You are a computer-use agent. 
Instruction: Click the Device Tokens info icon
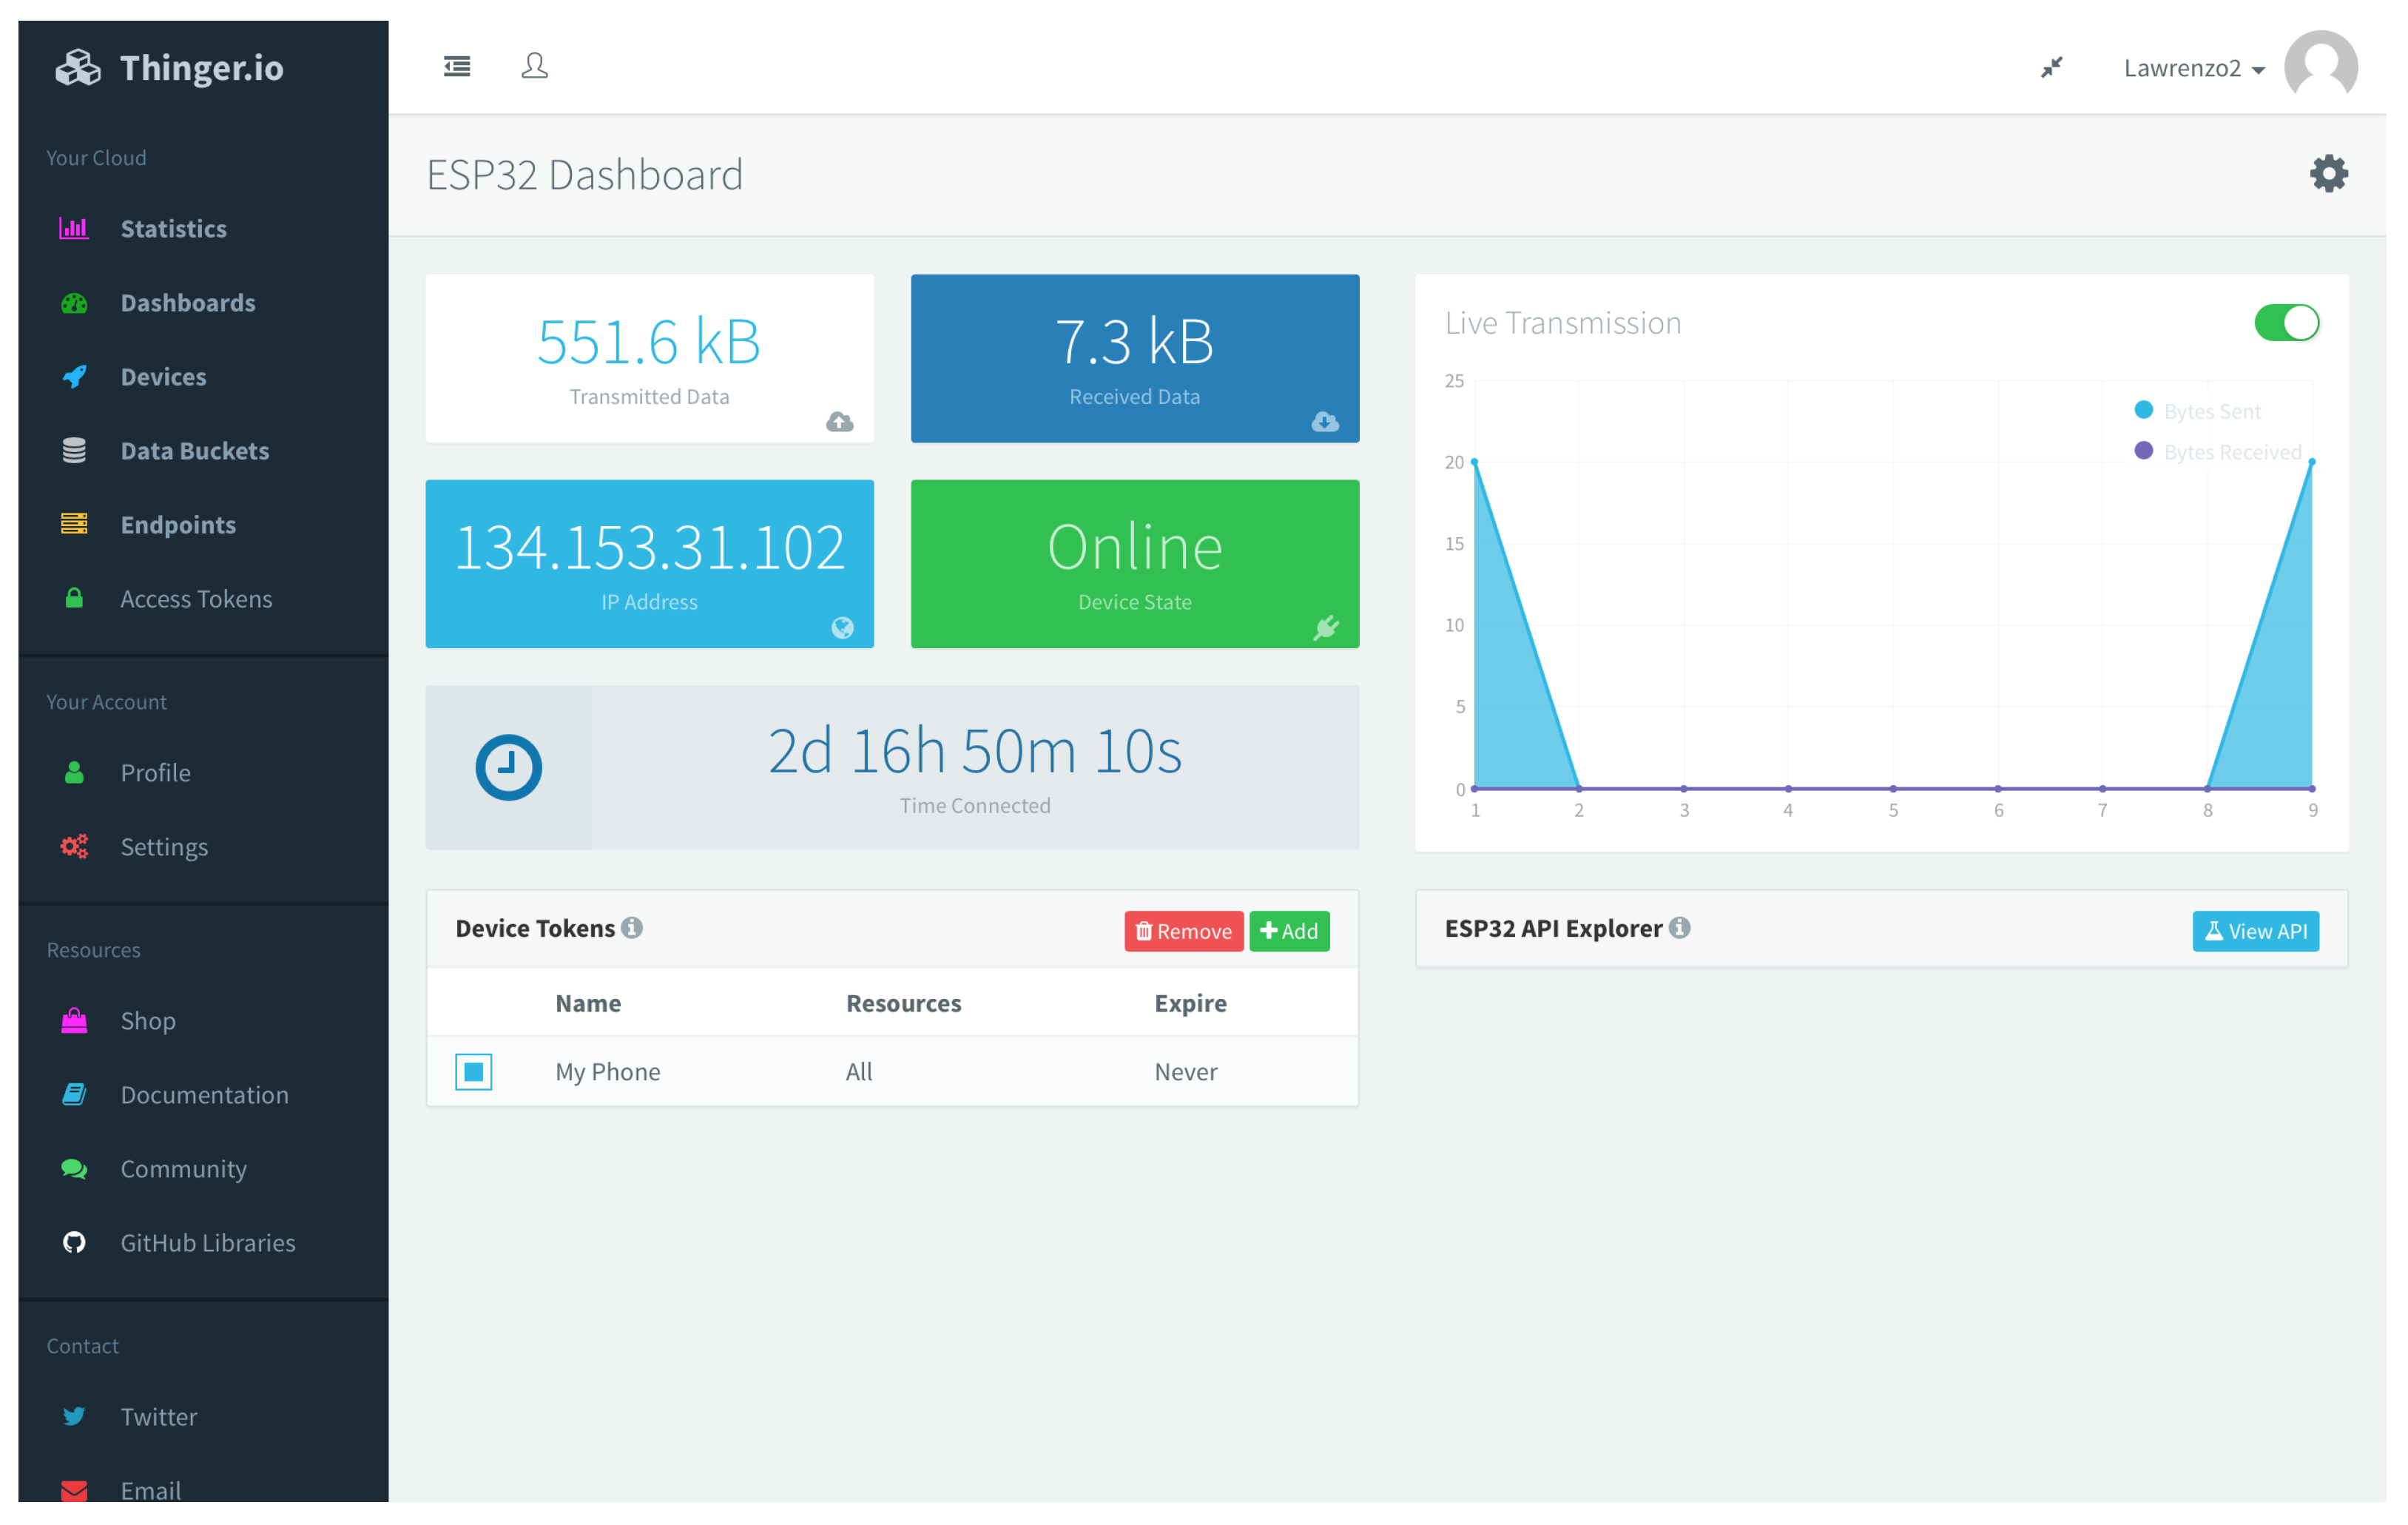click(632, 927)
